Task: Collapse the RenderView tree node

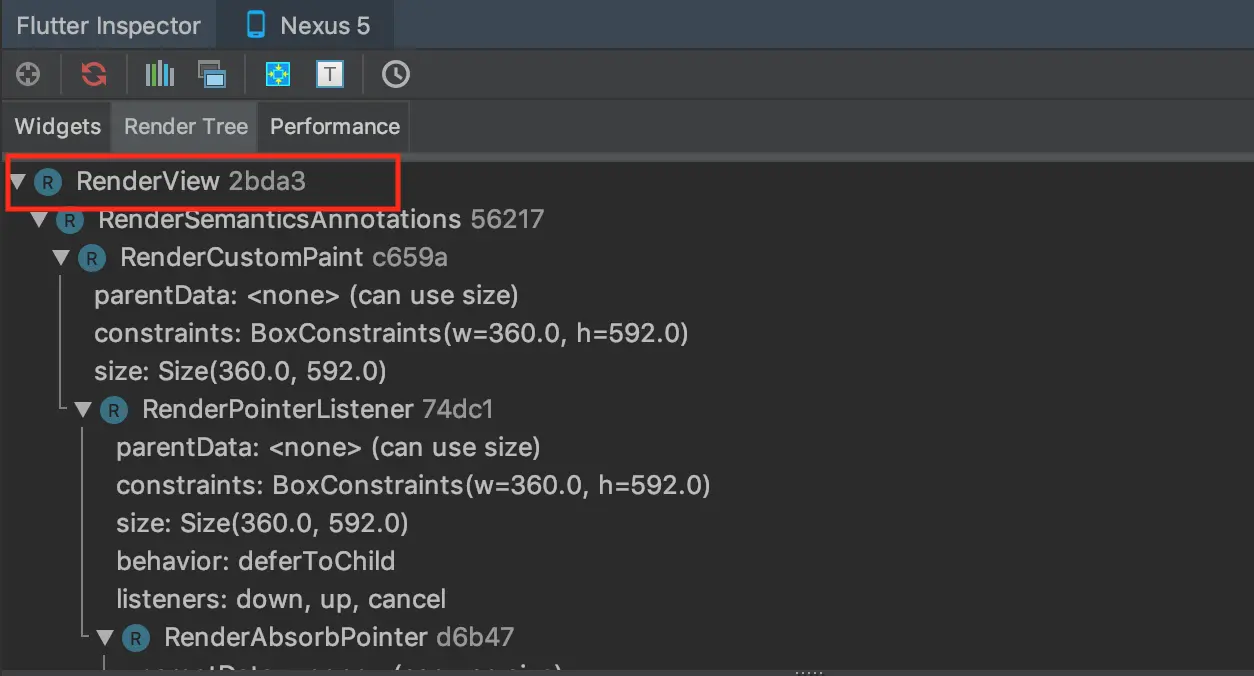Action: tap(17, 181)
